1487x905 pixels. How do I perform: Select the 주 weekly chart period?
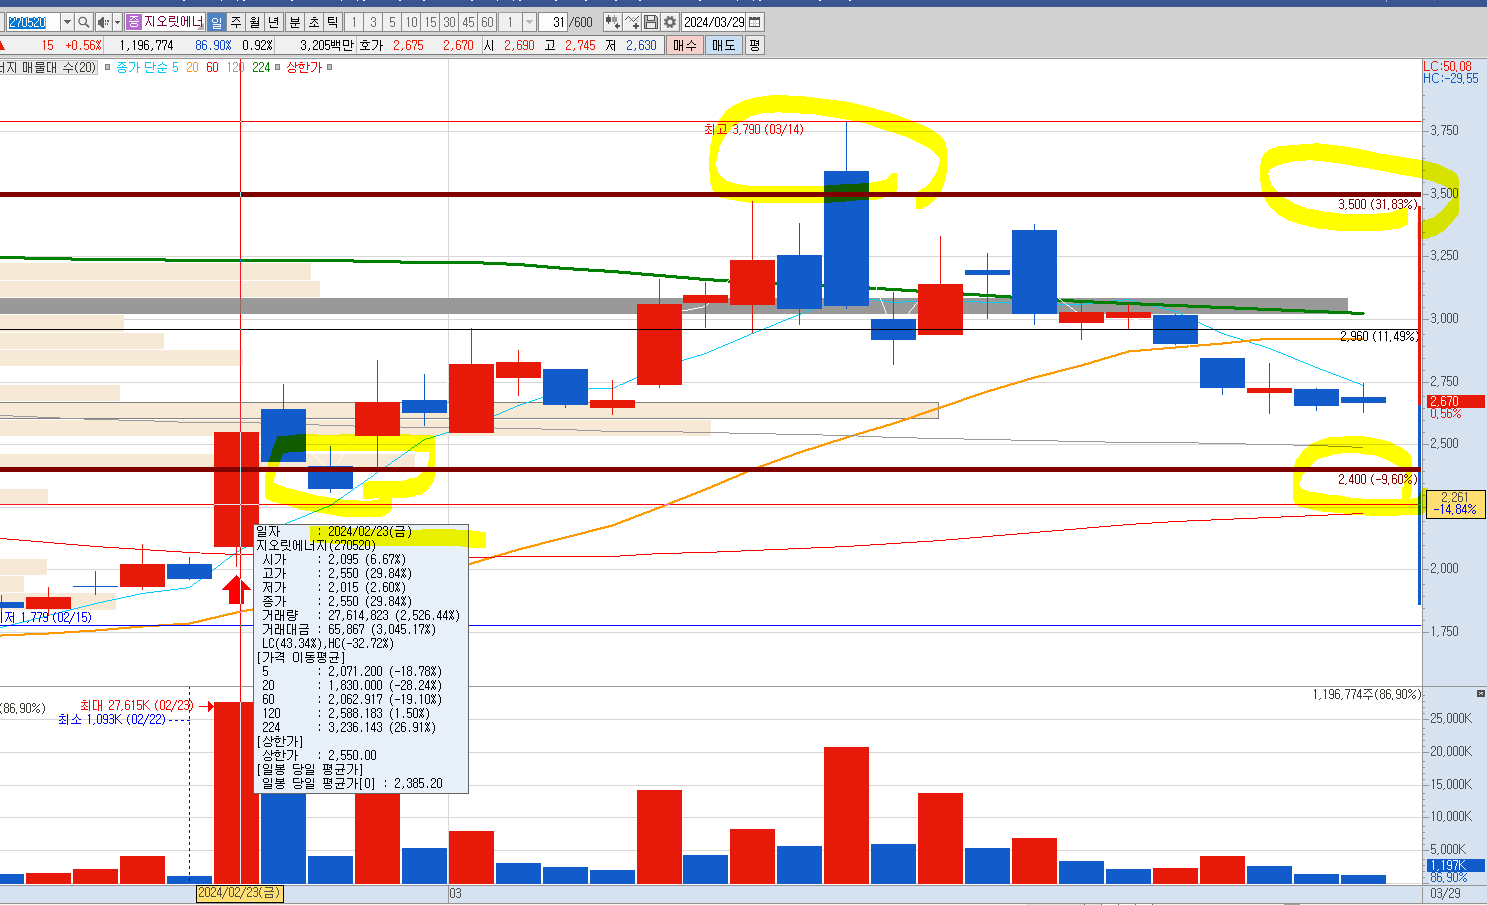pos(235,22)
